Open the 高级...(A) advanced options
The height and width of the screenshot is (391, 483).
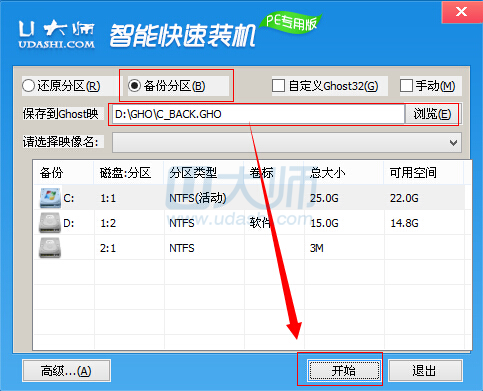(x=66, y=371)
